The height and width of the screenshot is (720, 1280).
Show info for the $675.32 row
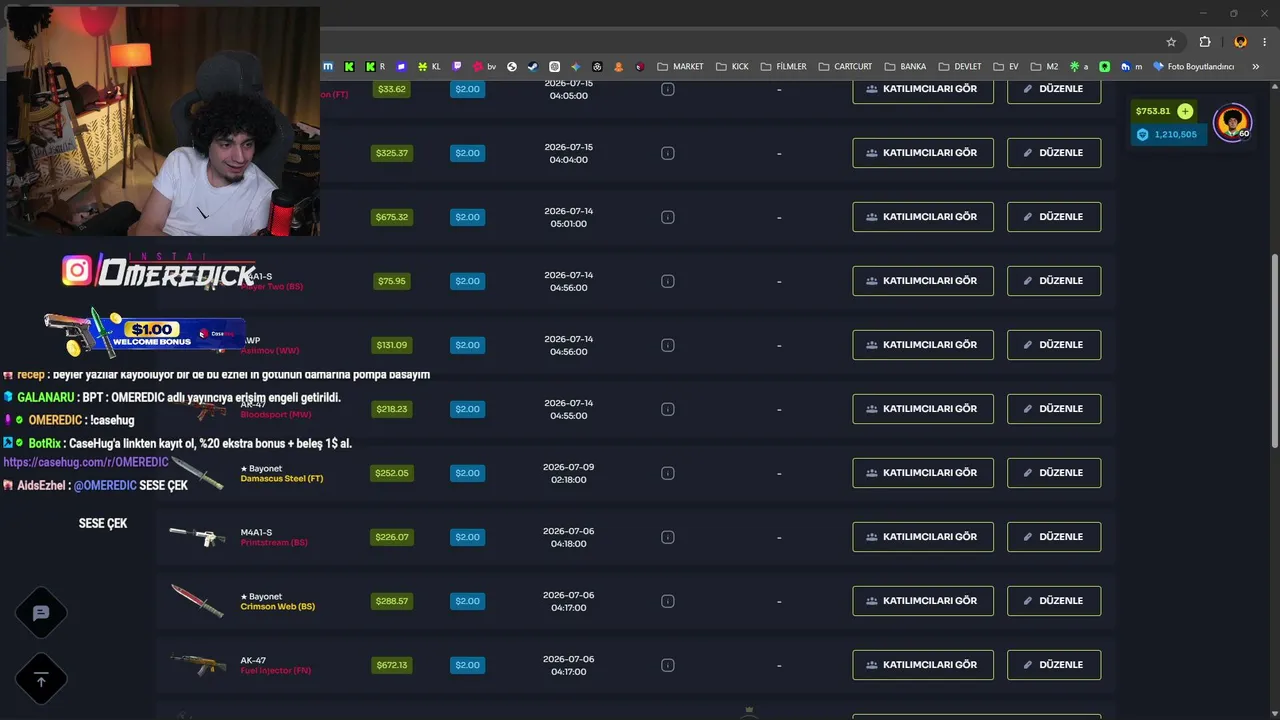668,217
